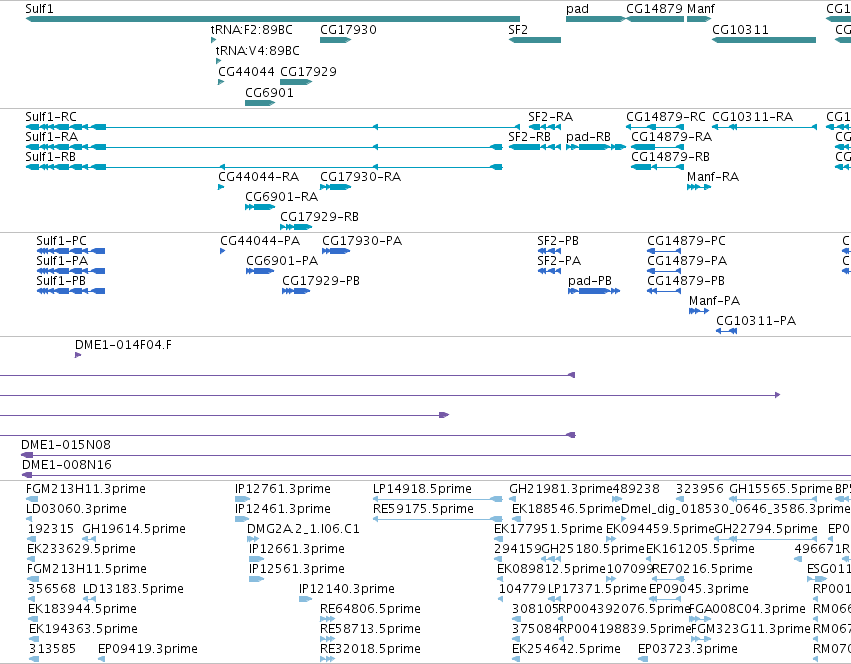Select the Sulf1-PB protein label
The height and width of the screenshot is (664, 851).
tap(61, 281)
